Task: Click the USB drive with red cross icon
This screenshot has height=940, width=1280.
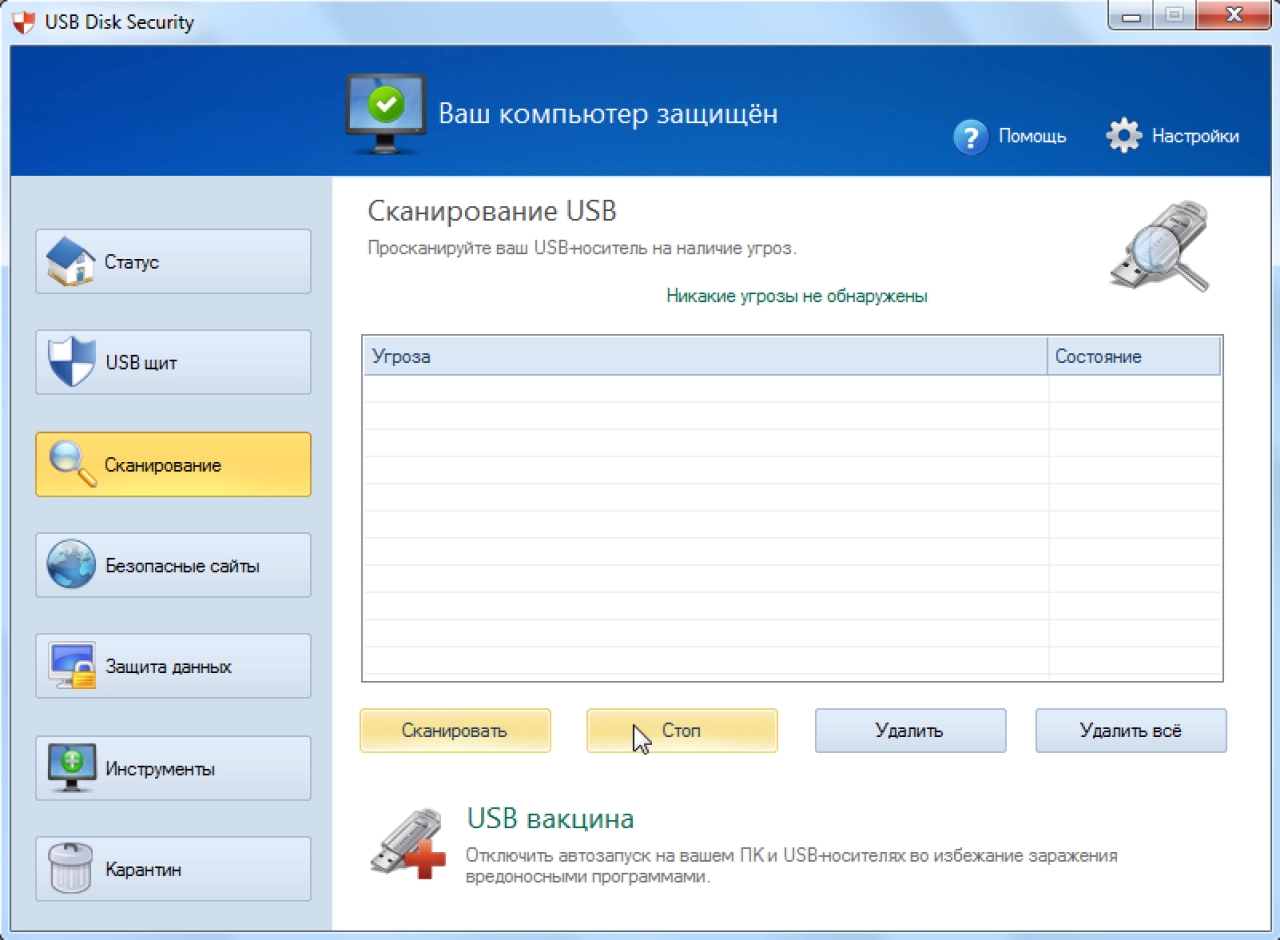Action: [406, 844]
